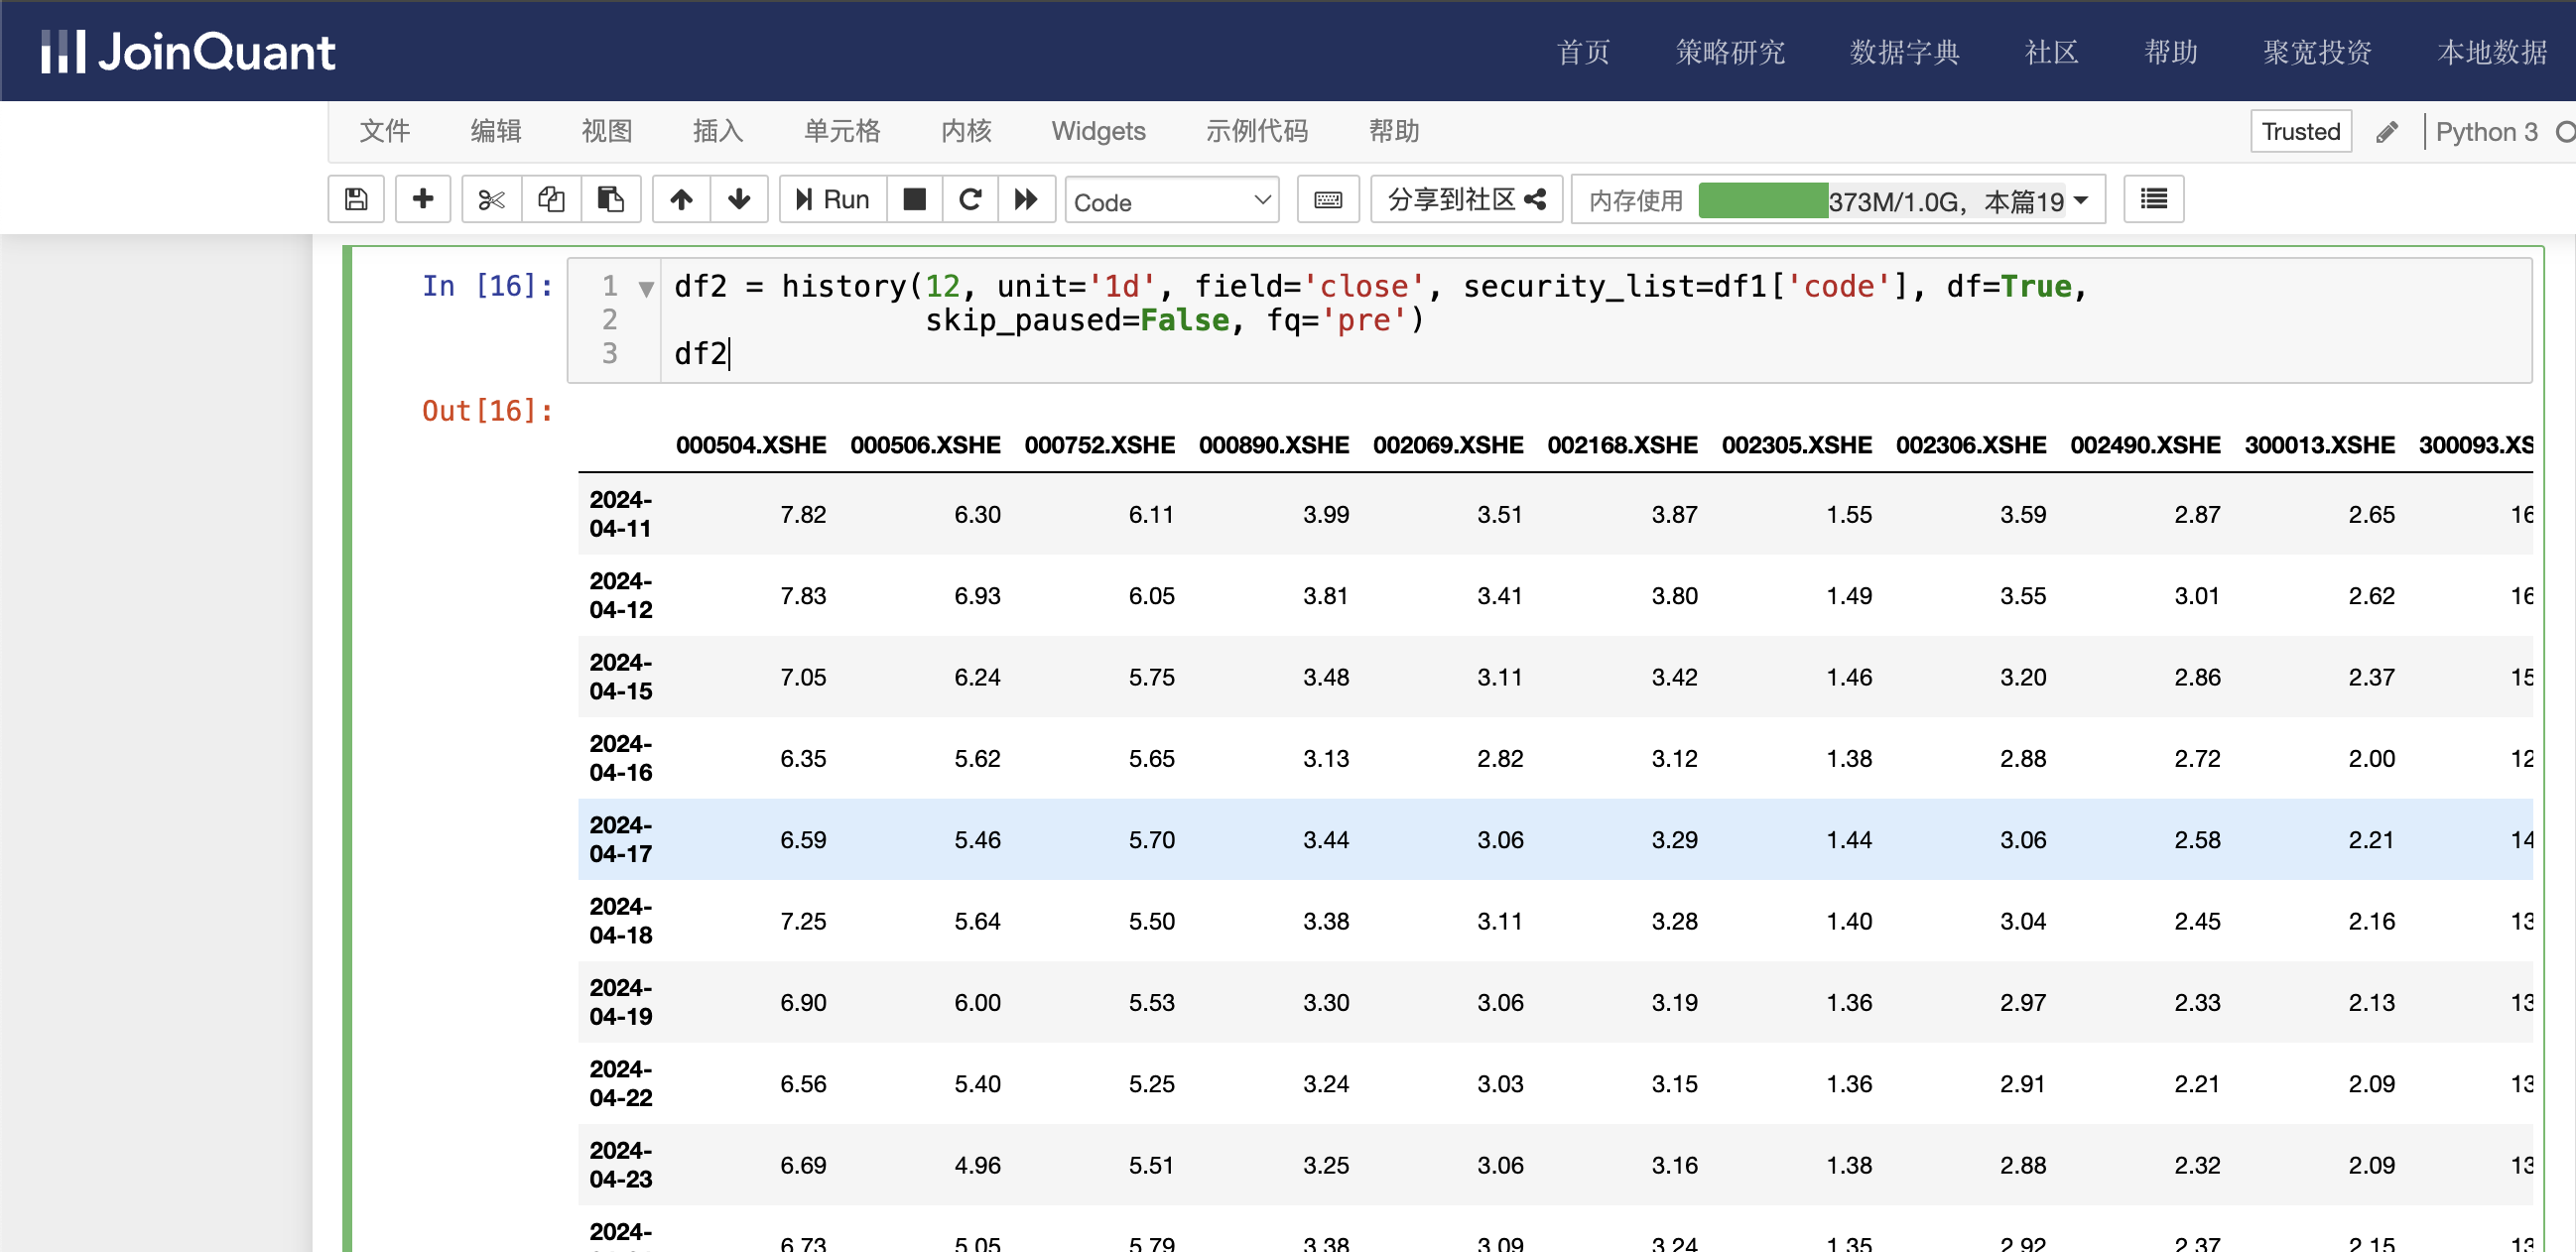Expand the memory usage dropdown arrow
The image size is (2576, 1252).
coord(2081,201)
